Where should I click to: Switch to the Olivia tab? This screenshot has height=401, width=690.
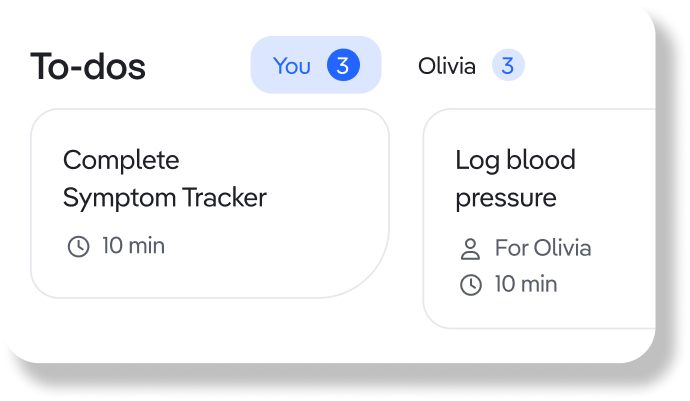point(471,66)
